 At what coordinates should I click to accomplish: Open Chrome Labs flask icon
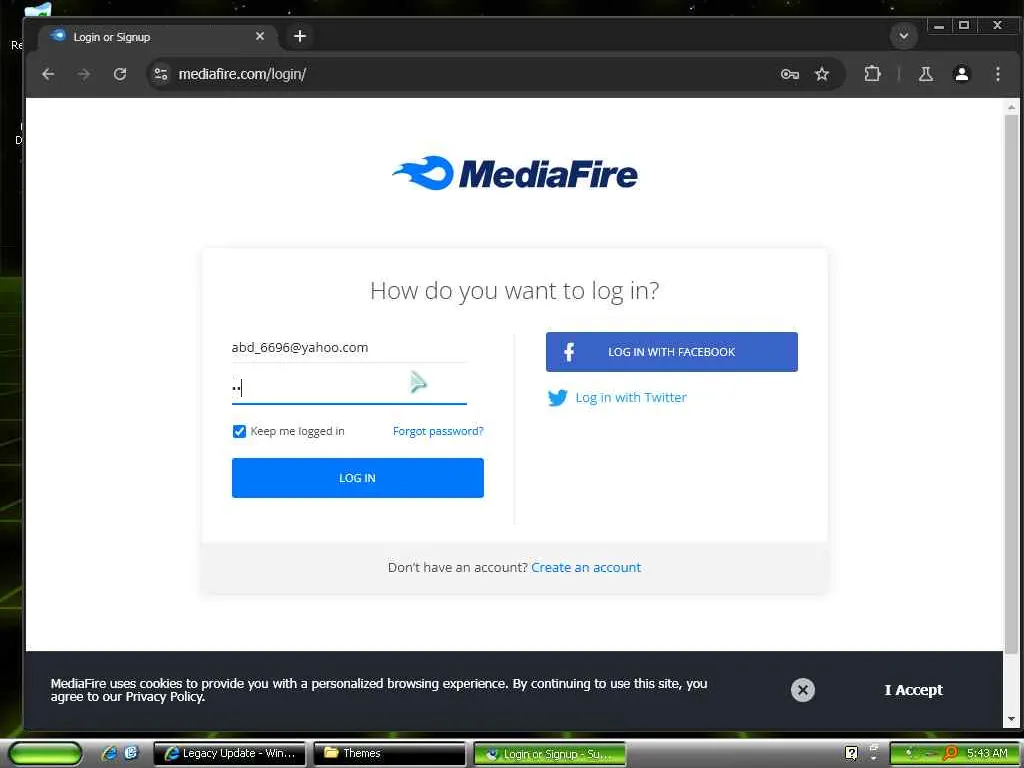tap(925, 74)
